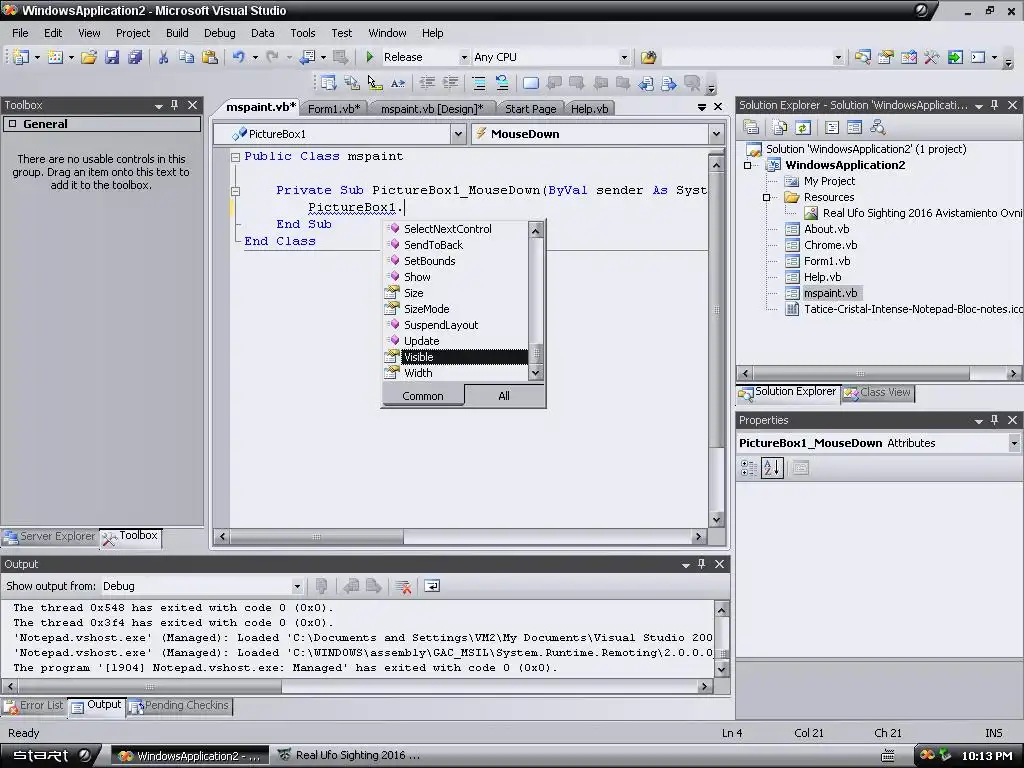
Task: Select Real Ufo Sighting 2016 taskbar item
Action: (349, 756)
